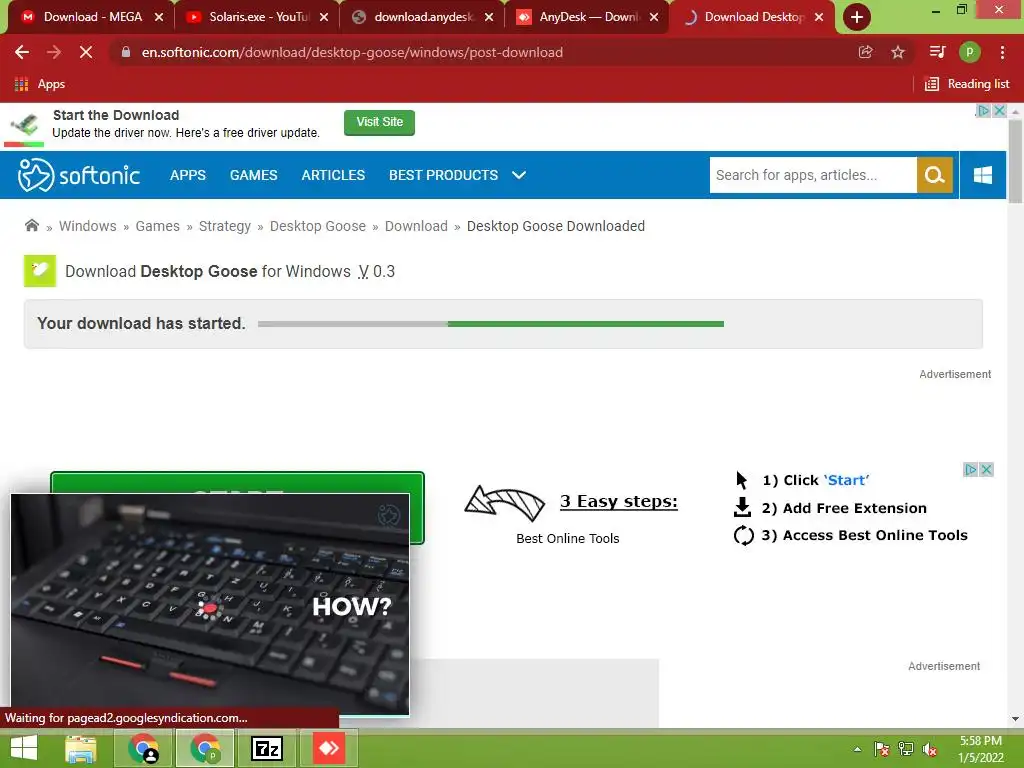Click the forward navigation arrow
Image resolution: width=1024 pixels, height=768 pixels.
(x=54, y=52)
